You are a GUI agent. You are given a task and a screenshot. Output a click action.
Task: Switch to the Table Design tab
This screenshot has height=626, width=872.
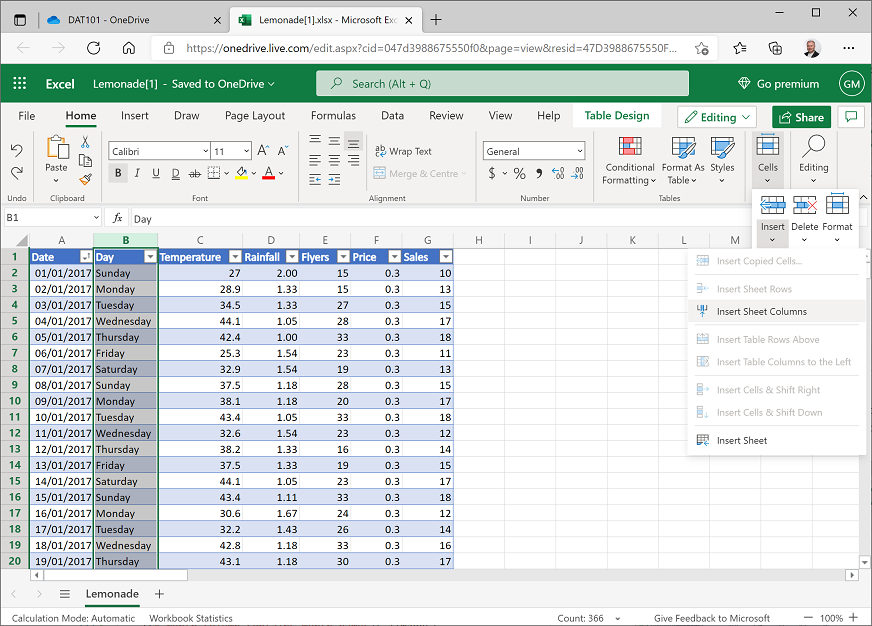617,115
